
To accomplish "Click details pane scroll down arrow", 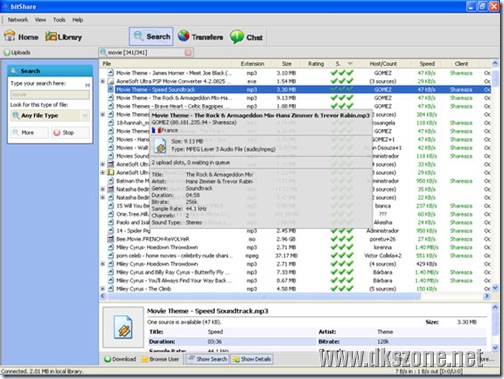I will point(495,347).
